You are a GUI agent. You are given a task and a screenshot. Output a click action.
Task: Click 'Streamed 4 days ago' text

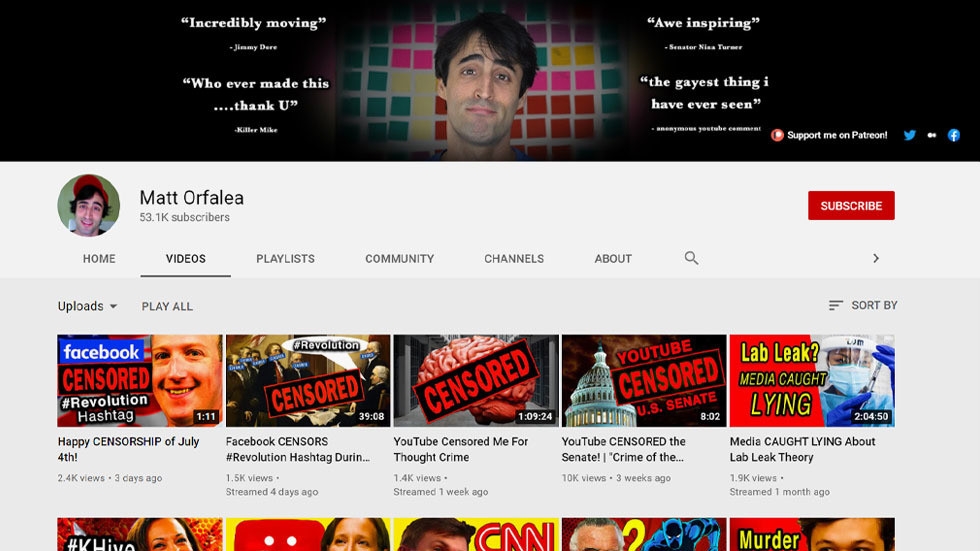(272, 492)
